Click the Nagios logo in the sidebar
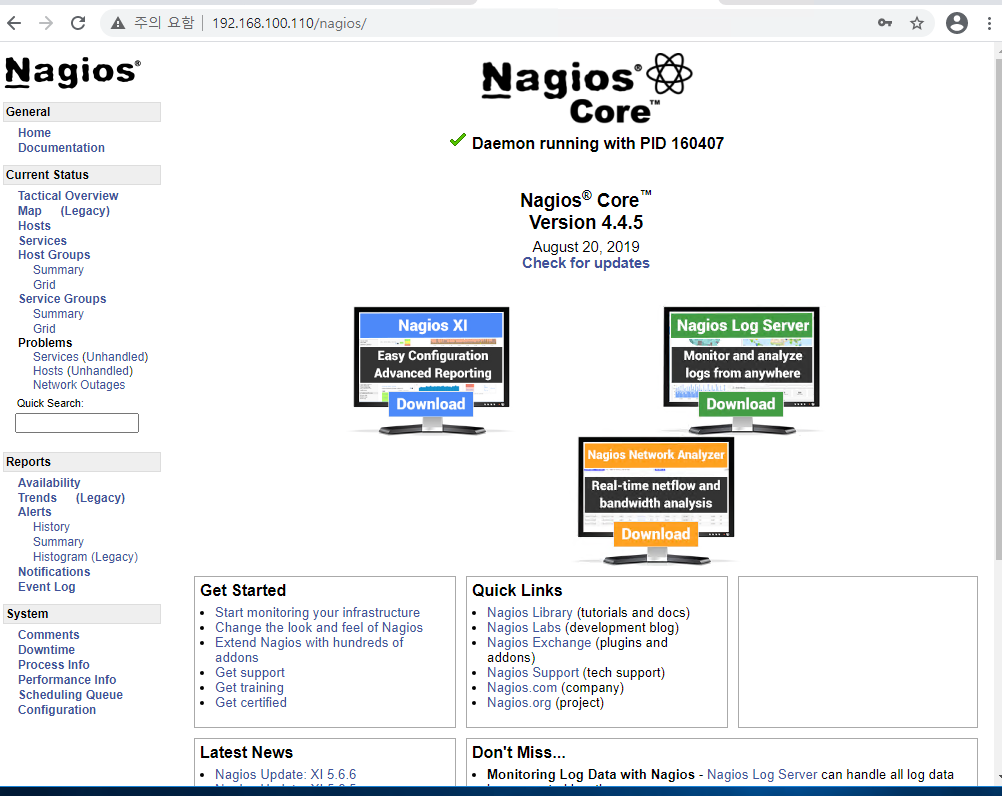This screenshot has width=1002, height=796. [73, 72]
